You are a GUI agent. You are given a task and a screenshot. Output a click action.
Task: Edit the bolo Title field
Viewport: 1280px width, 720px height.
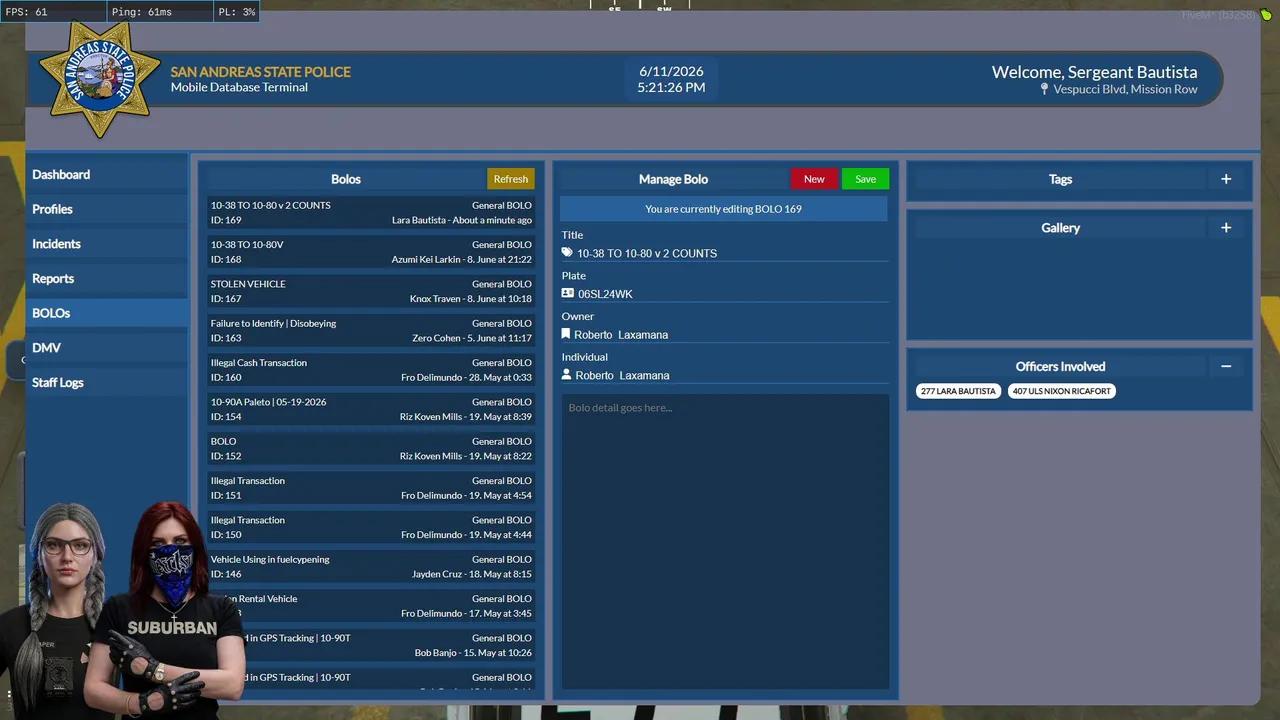coord(725,253)
